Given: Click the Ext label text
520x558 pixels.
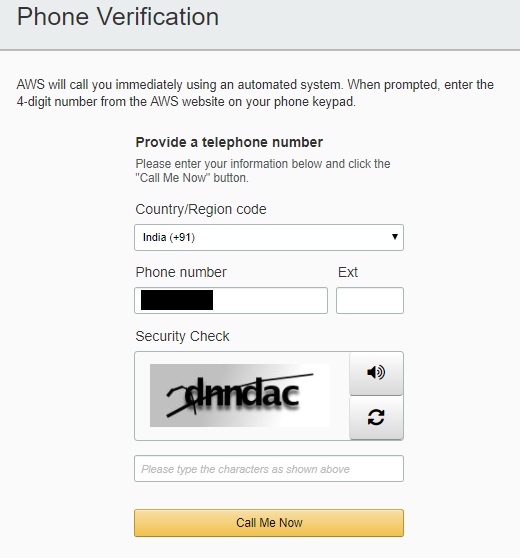Looking at the screenshot, I should coord(348,272).
